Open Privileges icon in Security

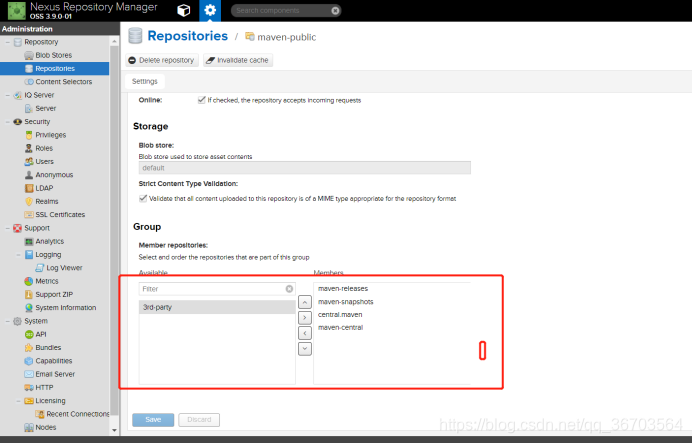click(29, 135)
